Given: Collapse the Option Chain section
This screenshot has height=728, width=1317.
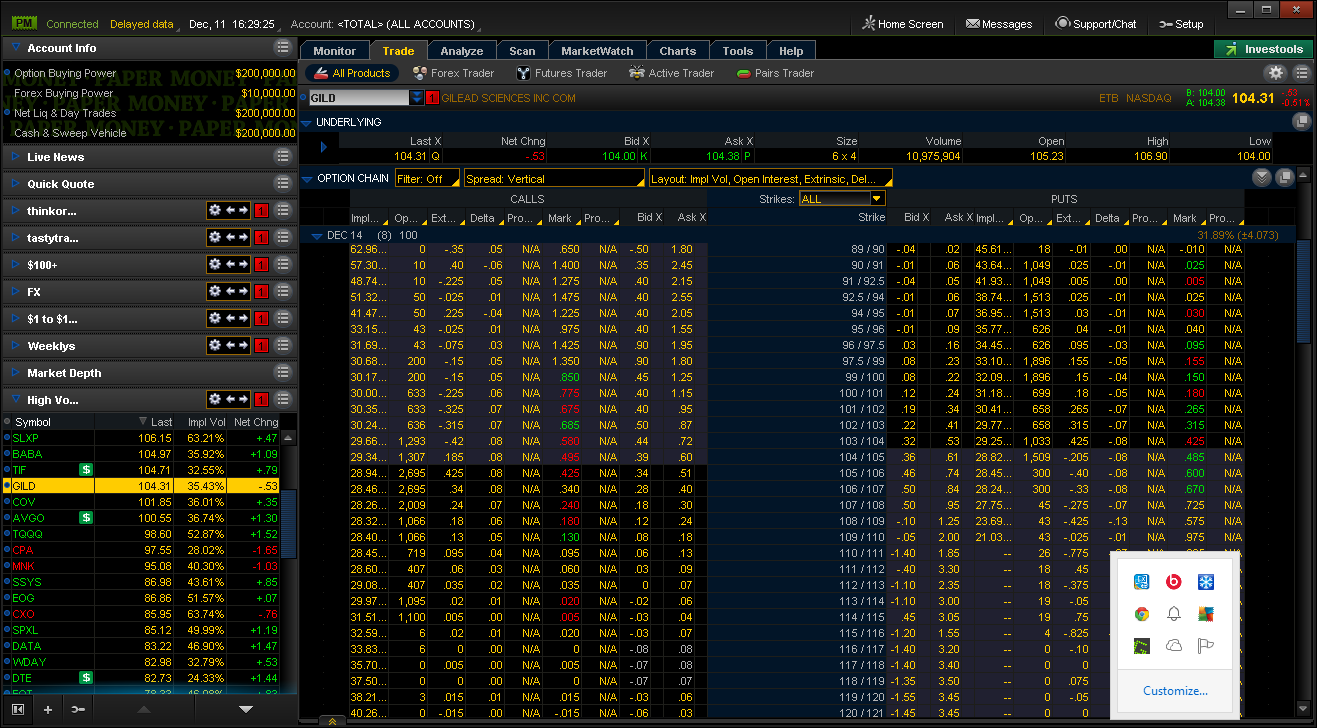Looking at the screenshot, I should click(x=306, y=179).
